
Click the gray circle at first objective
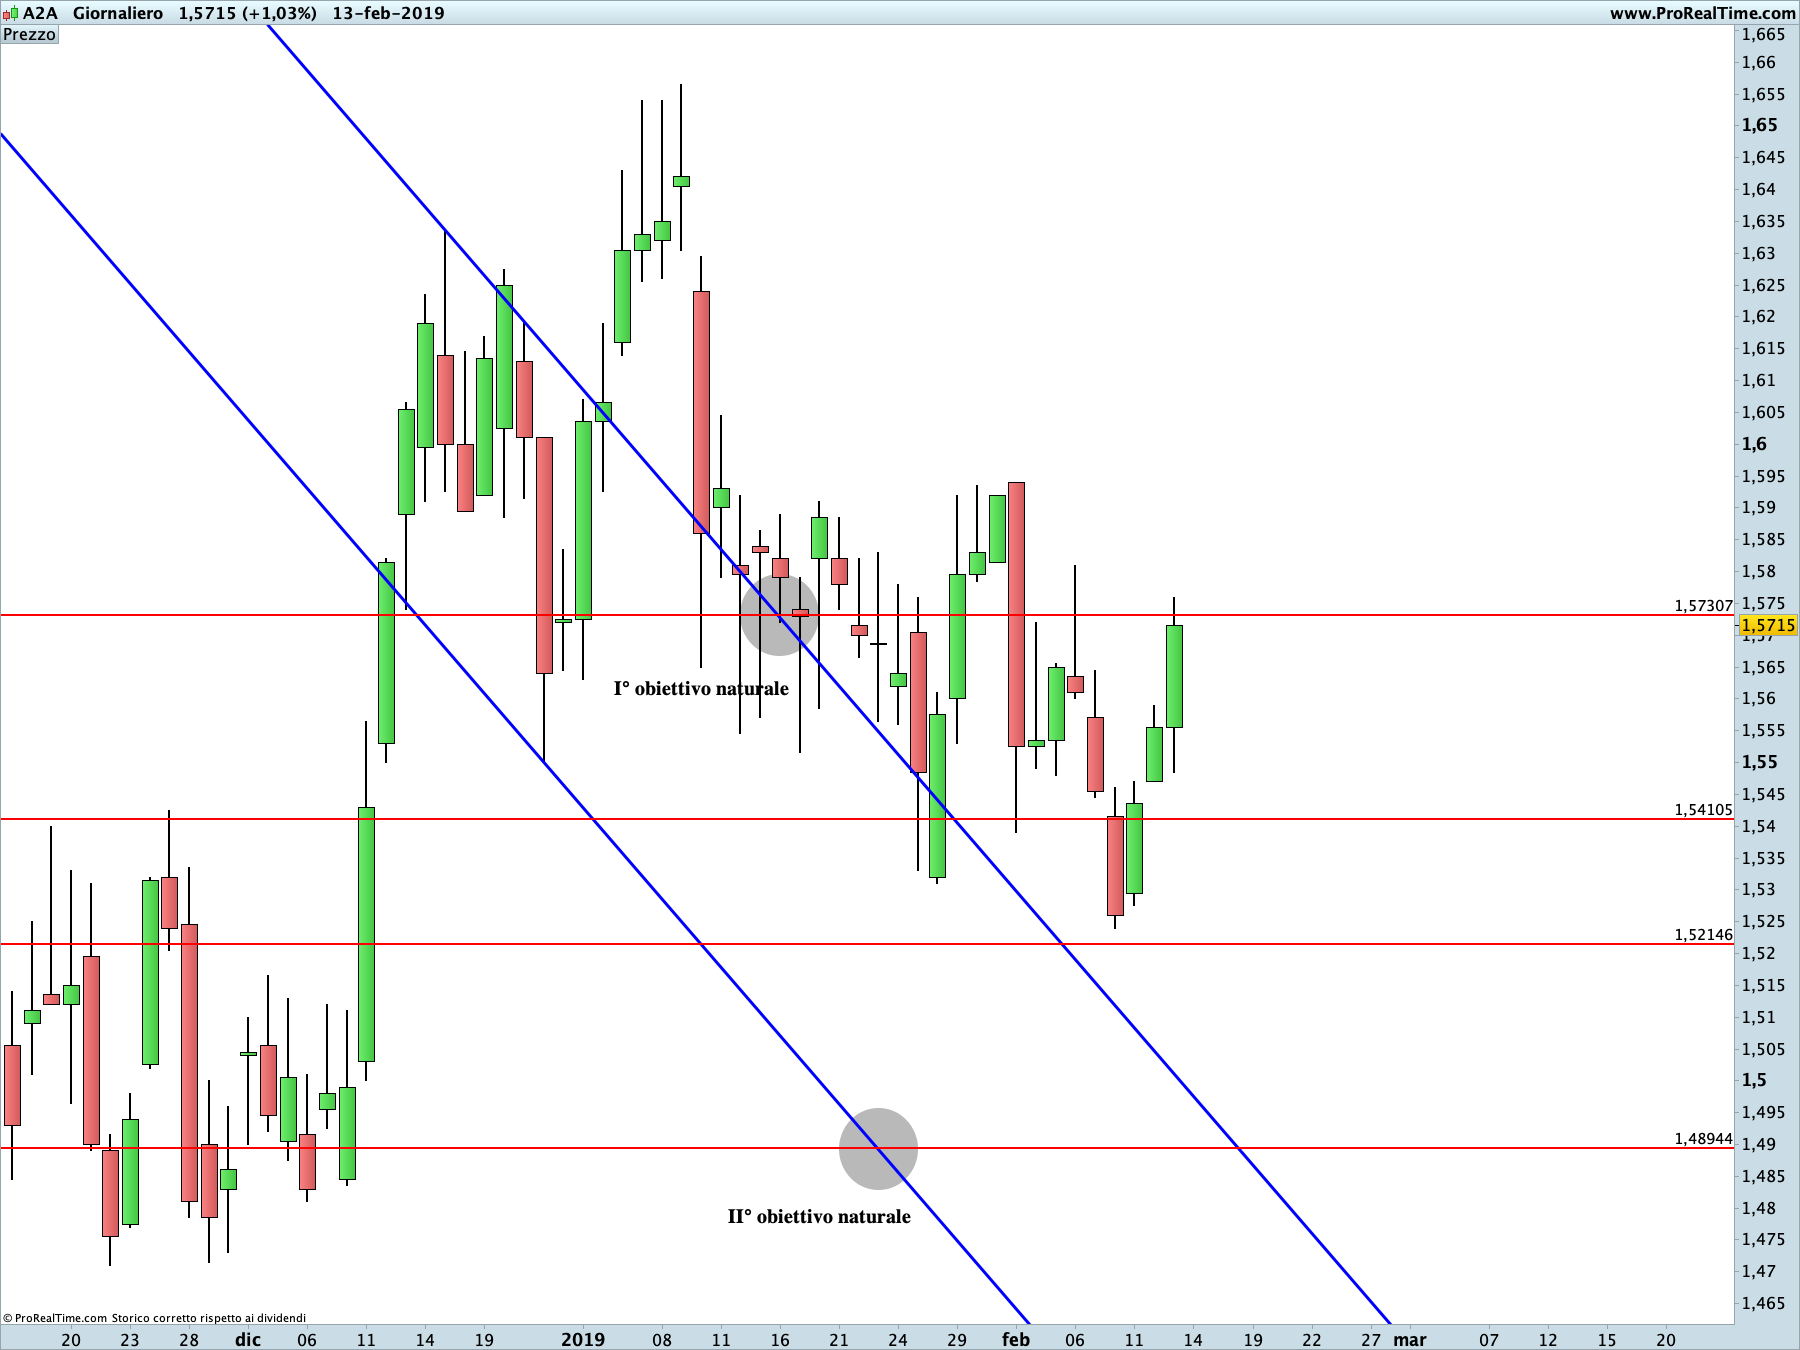(779, 616)
